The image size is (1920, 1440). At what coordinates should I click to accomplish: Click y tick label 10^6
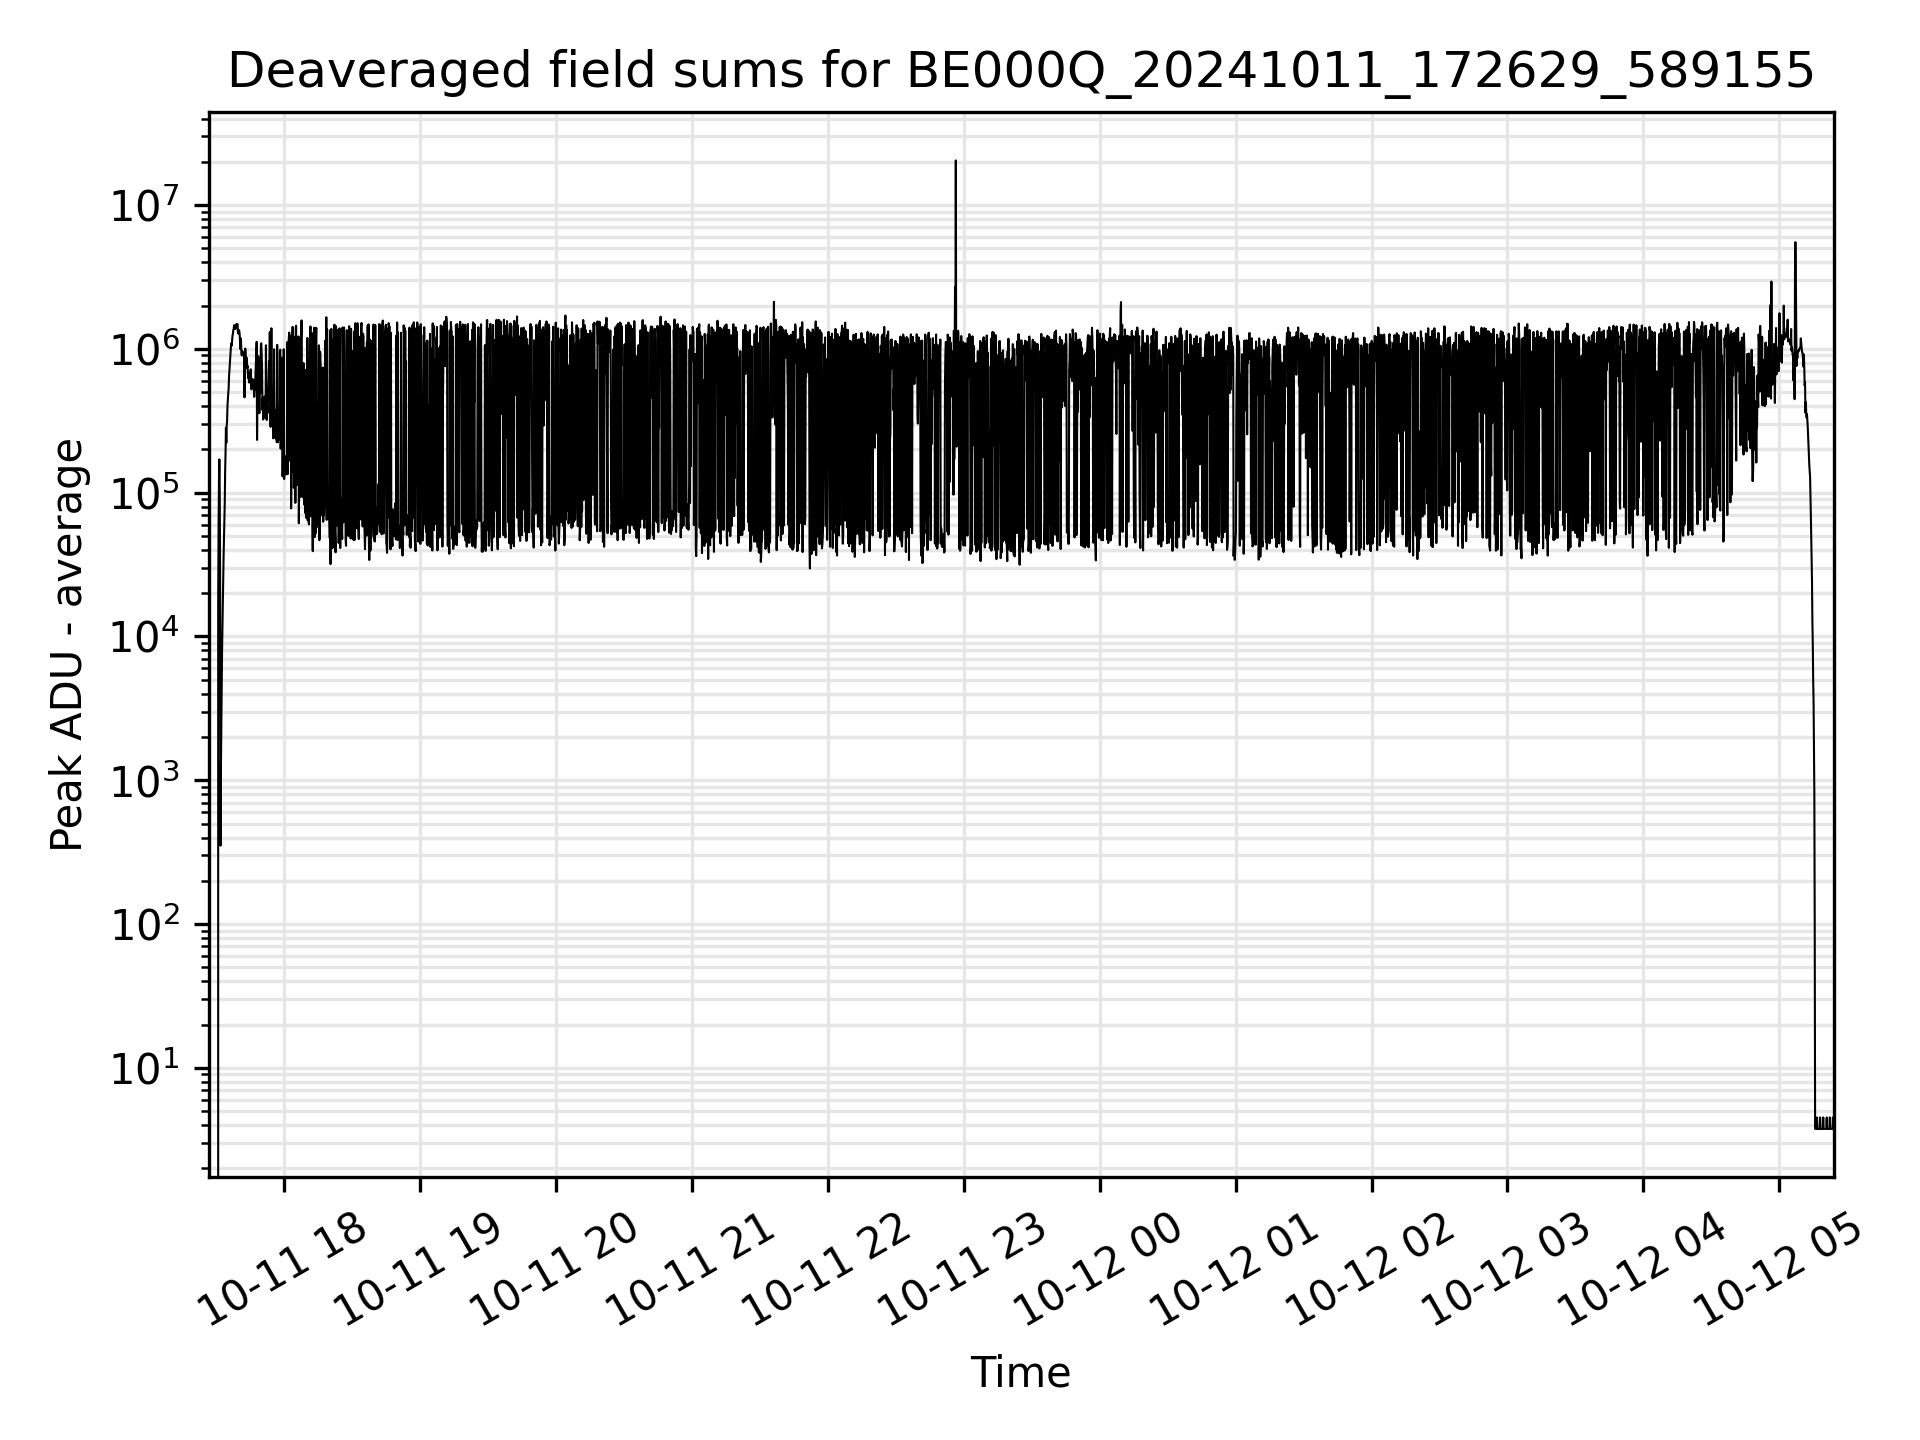[x=146, y=348]
